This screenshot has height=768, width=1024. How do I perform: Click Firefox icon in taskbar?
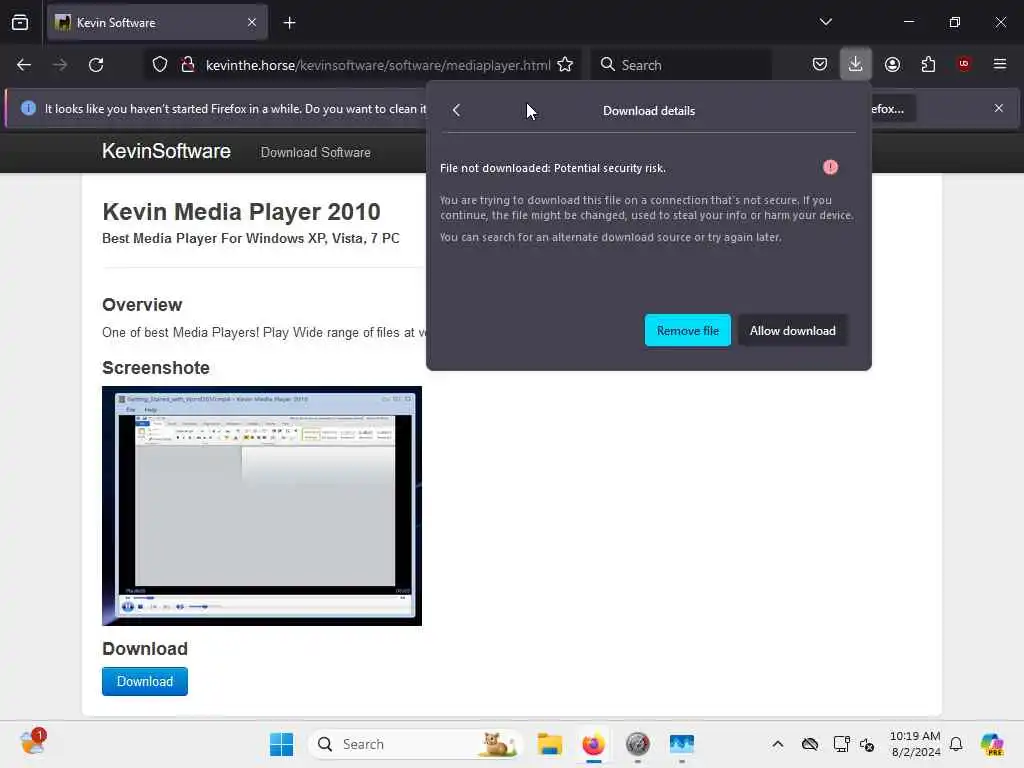594,744
